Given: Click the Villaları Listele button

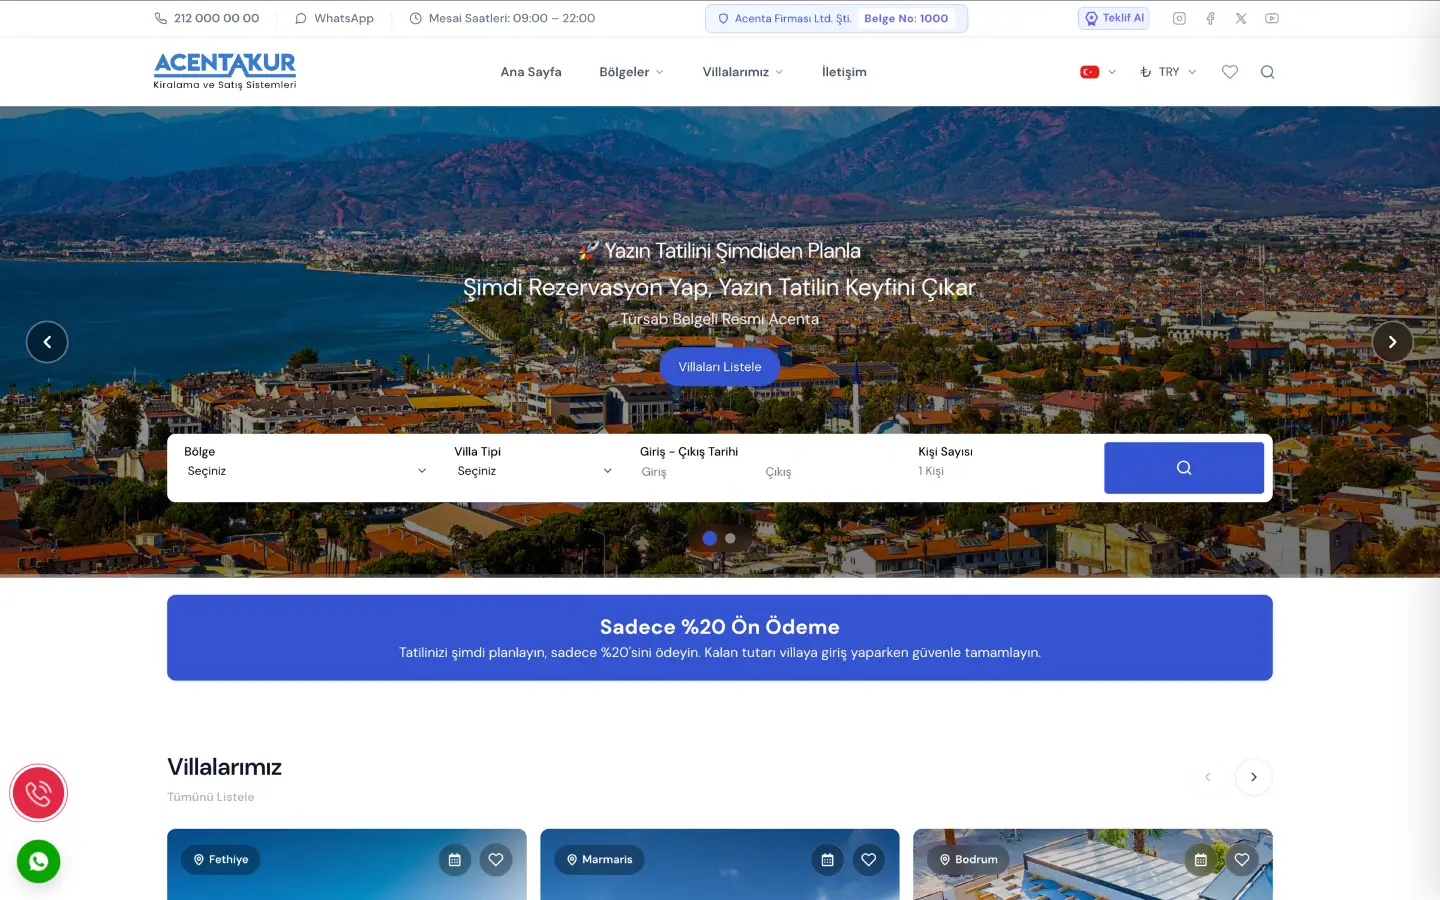Looking at the screenshot, I should (x=720, y=367).
